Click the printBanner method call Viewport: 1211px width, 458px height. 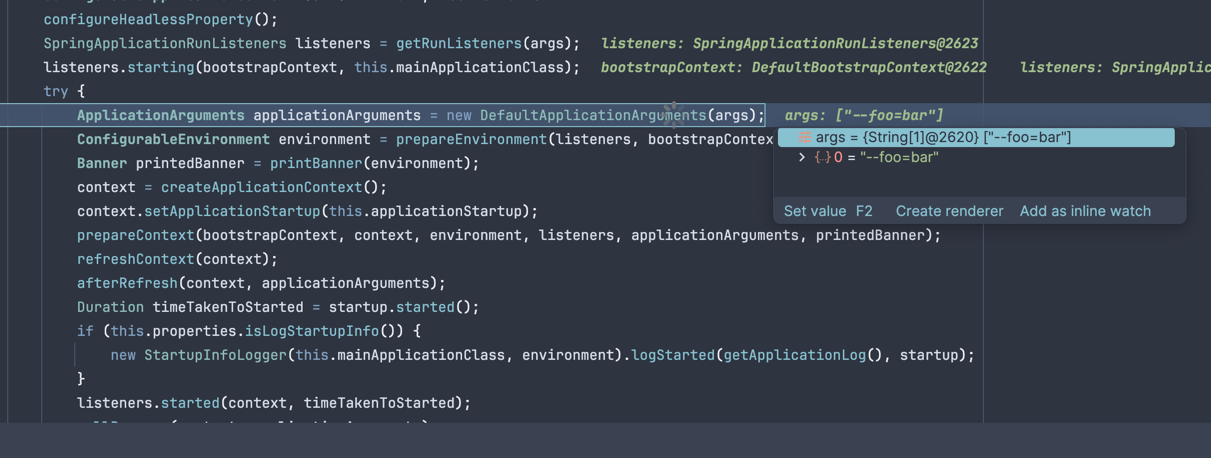316,163
